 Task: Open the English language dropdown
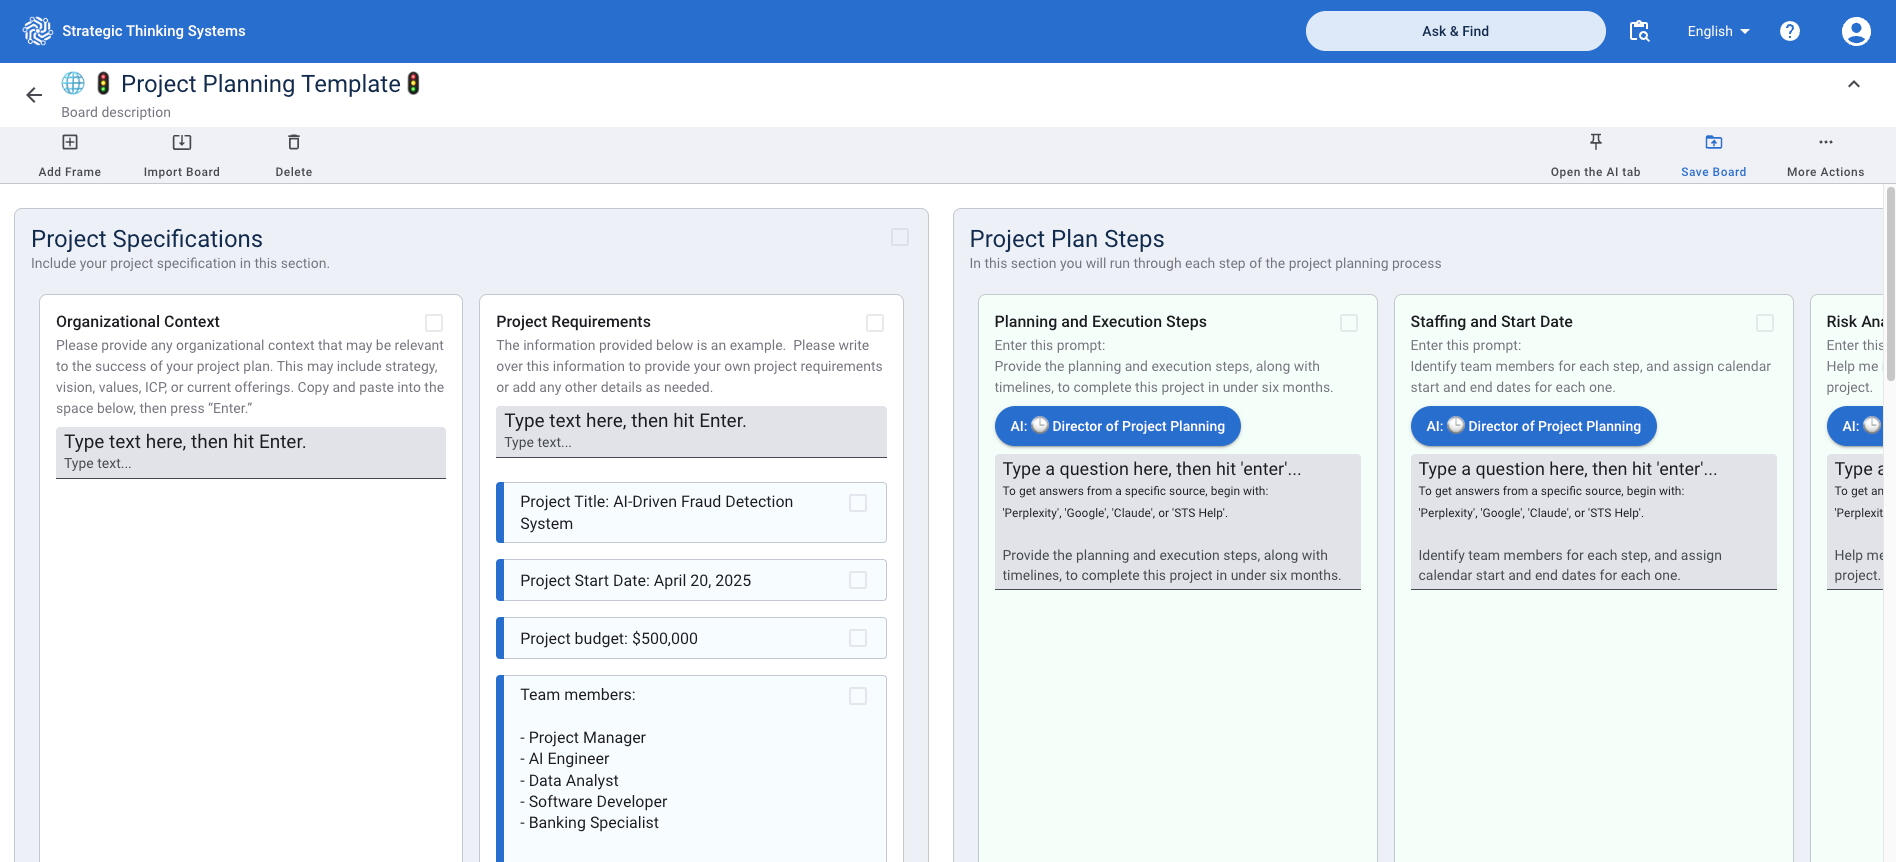(1718, 31)
